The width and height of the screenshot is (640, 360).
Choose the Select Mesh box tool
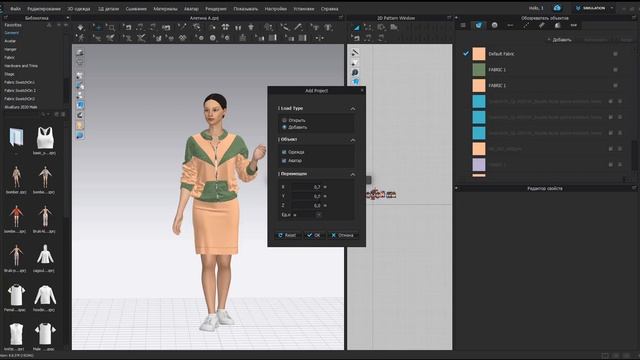111,27
